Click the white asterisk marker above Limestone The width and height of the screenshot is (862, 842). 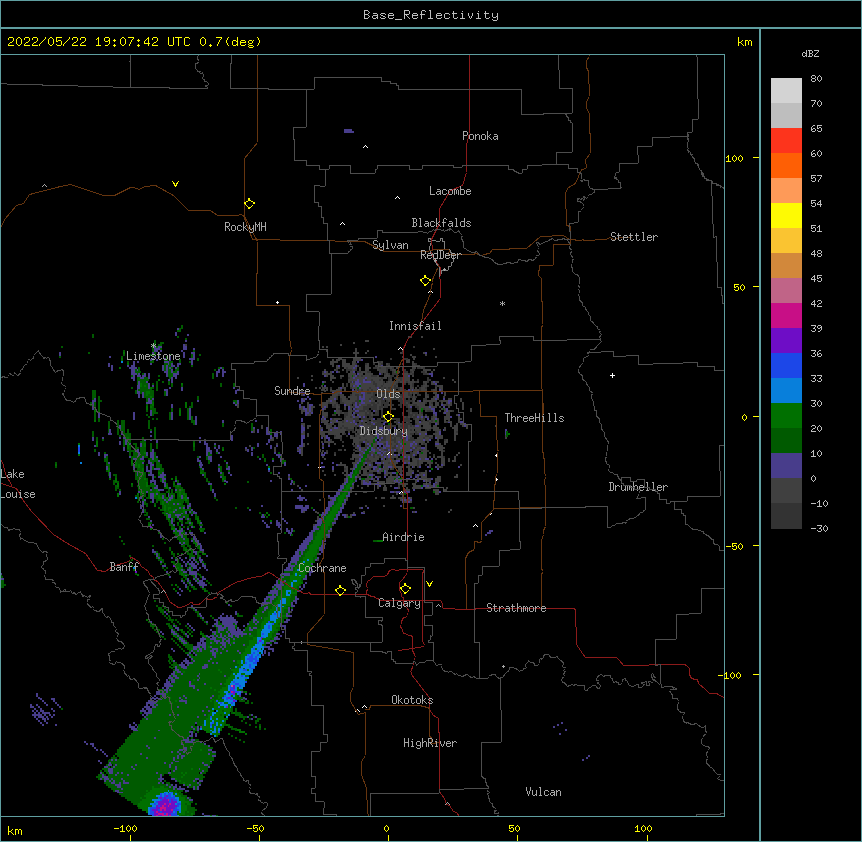click(x=153, y=345)
